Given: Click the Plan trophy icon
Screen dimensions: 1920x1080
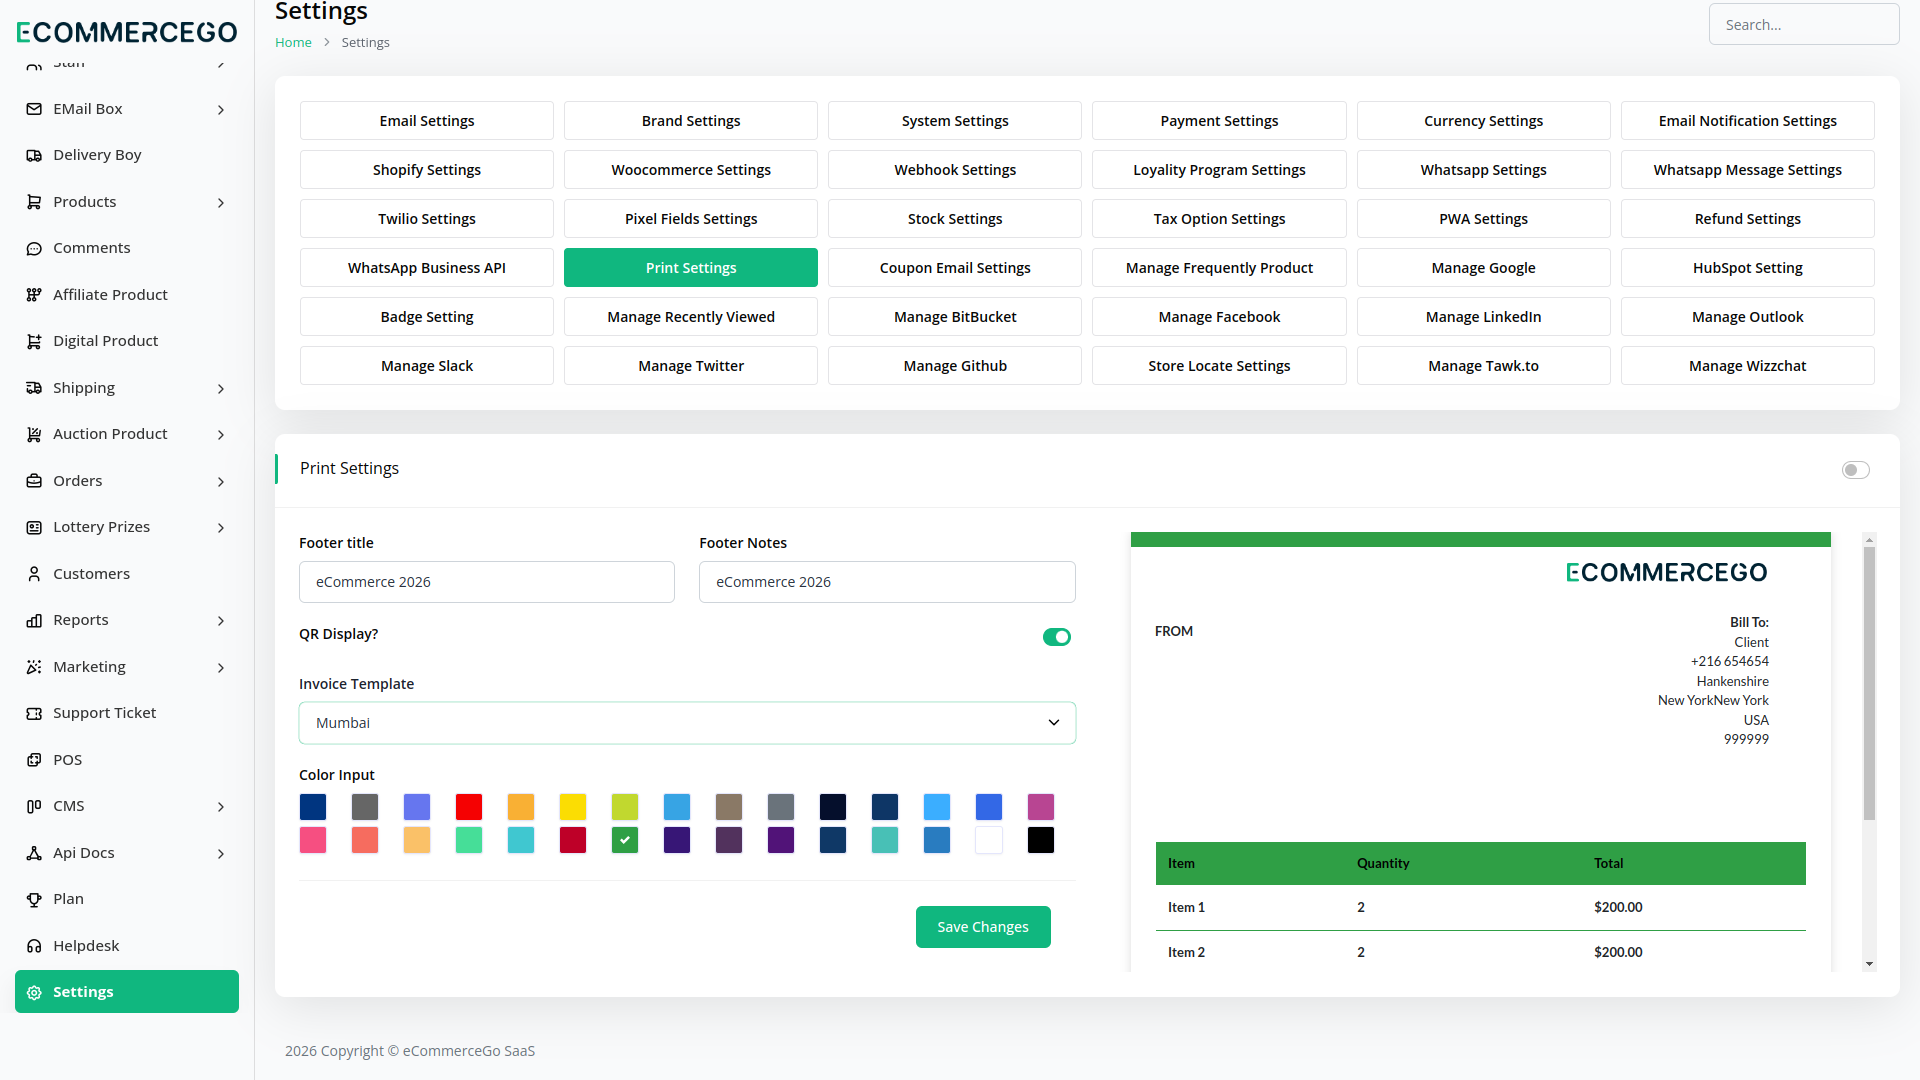Looking at the screenshot, I should tap(34, 899).
